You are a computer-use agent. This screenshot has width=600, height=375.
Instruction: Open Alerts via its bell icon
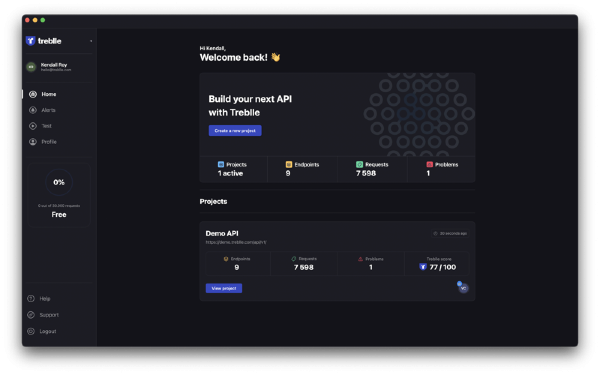[33, 110]
